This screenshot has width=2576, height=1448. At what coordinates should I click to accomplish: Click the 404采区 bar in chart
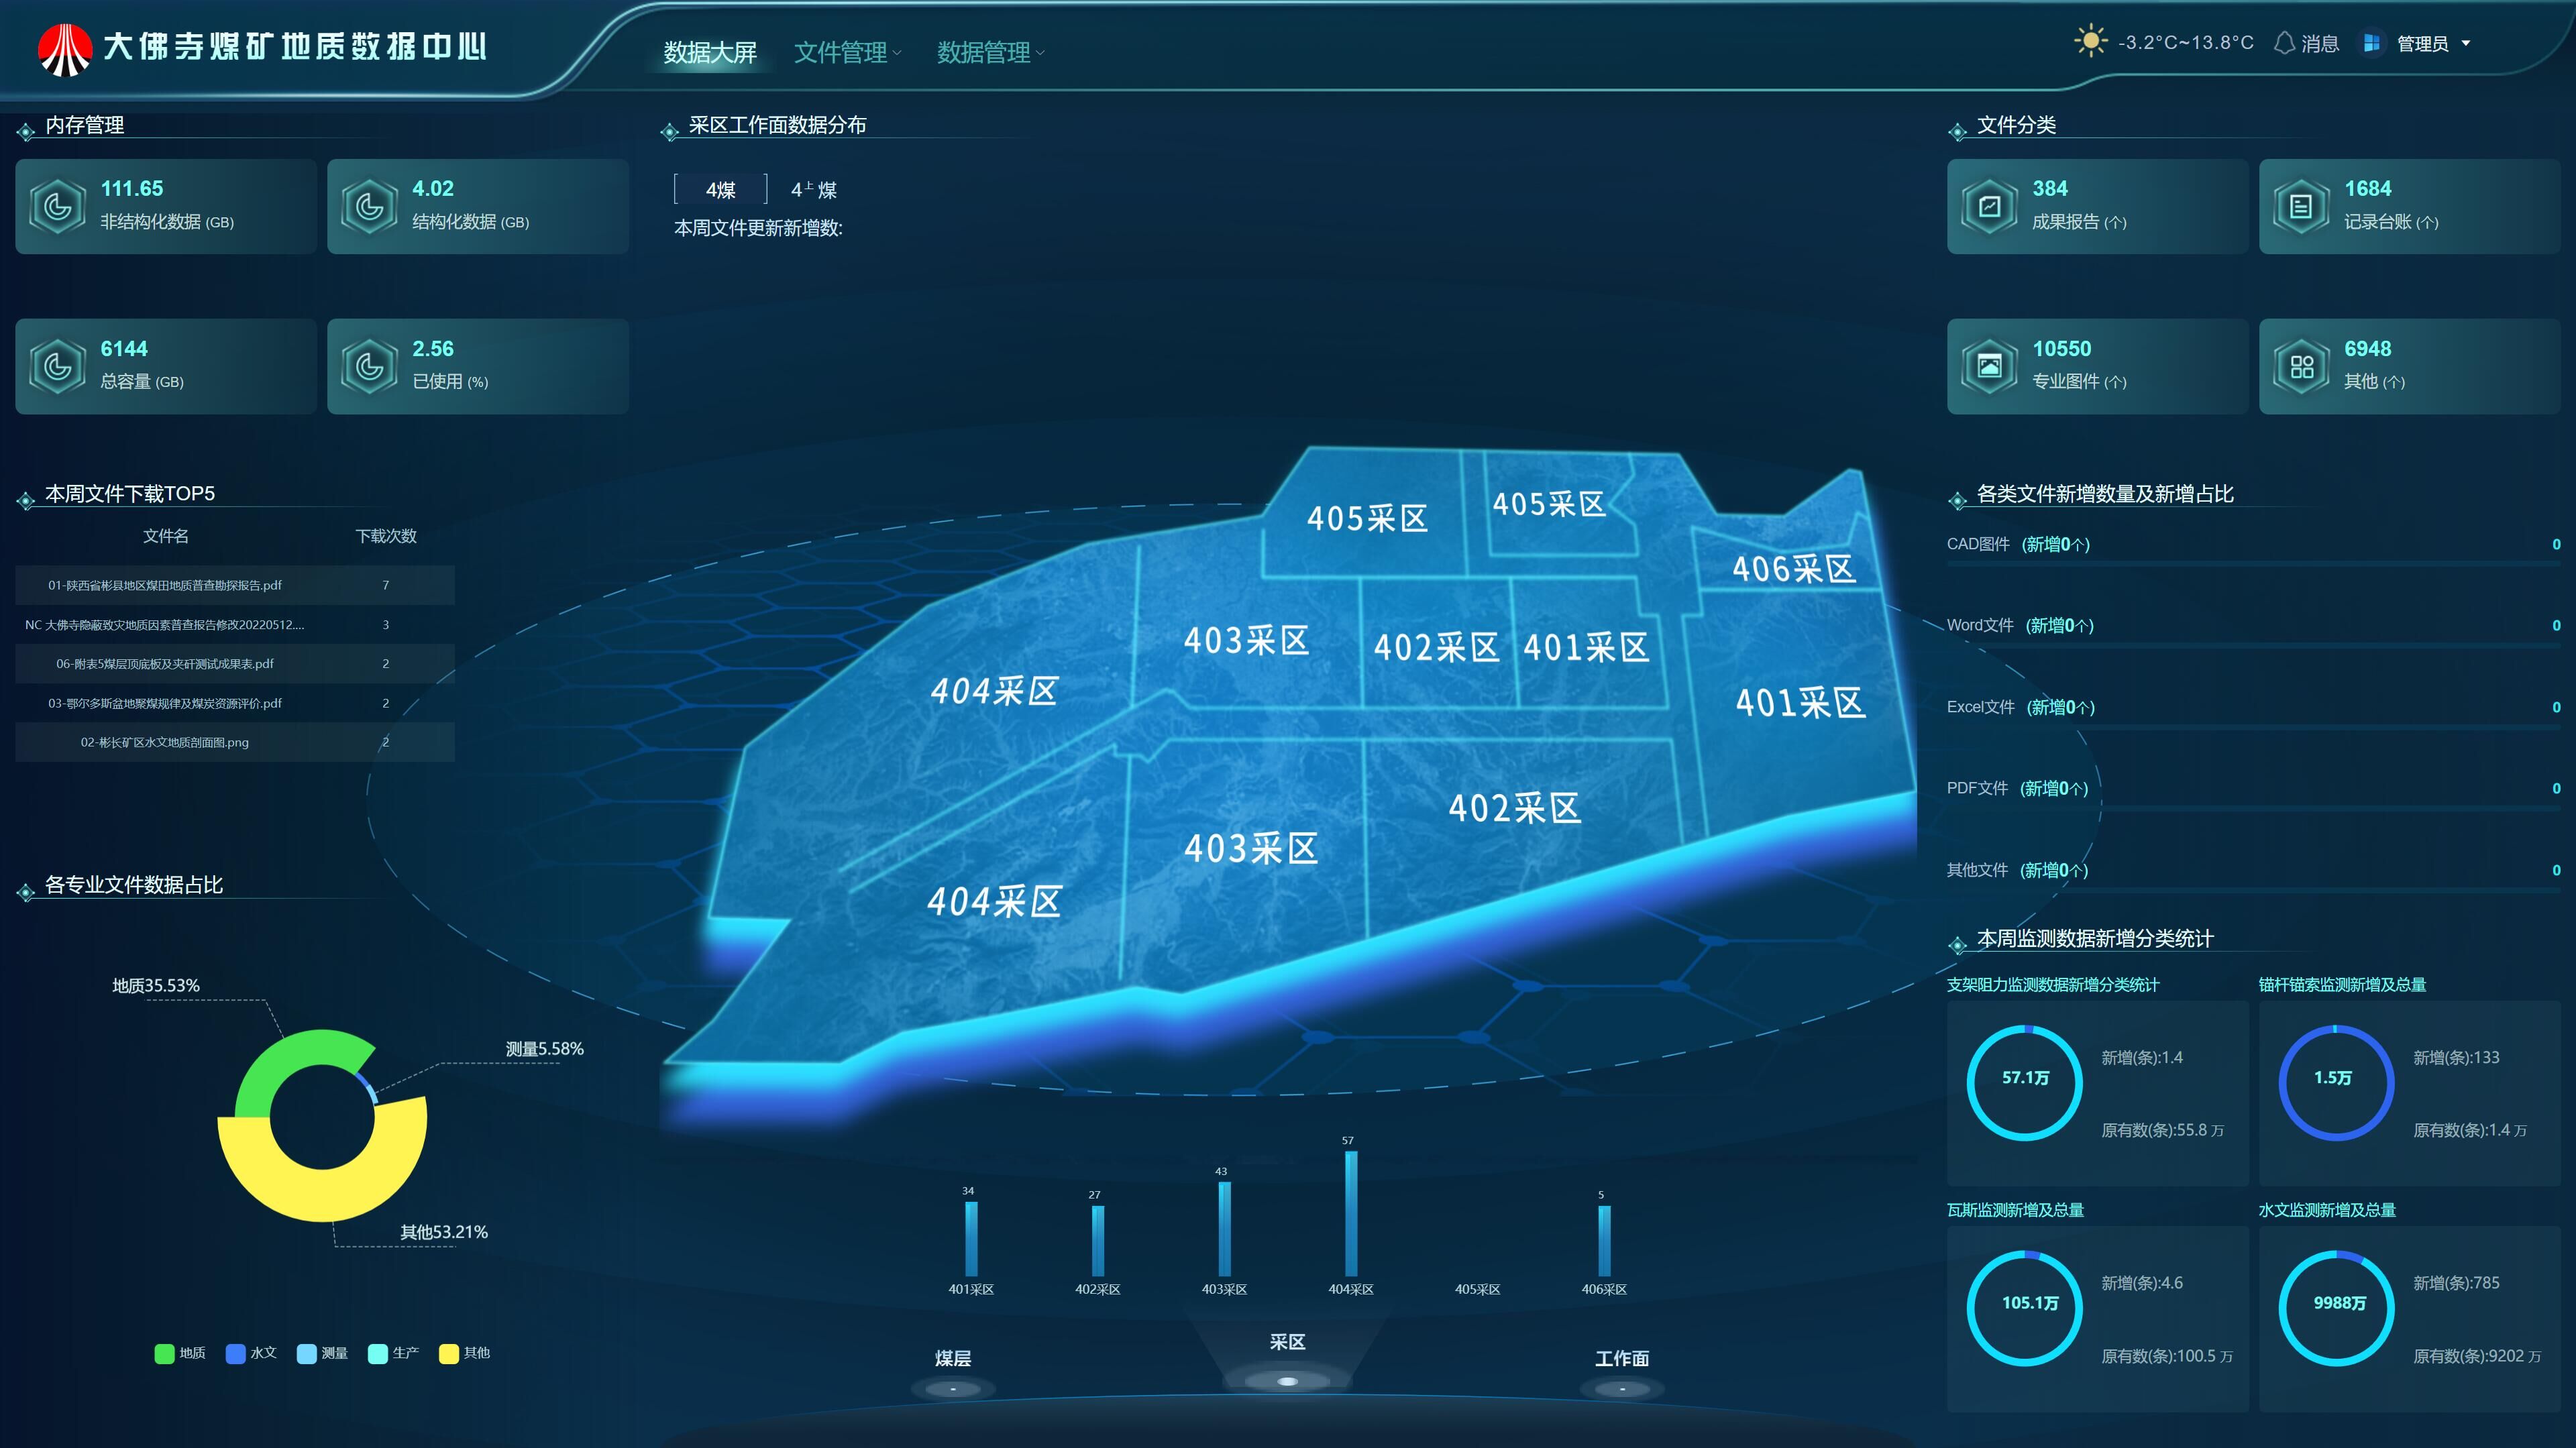[1351, 1213]
